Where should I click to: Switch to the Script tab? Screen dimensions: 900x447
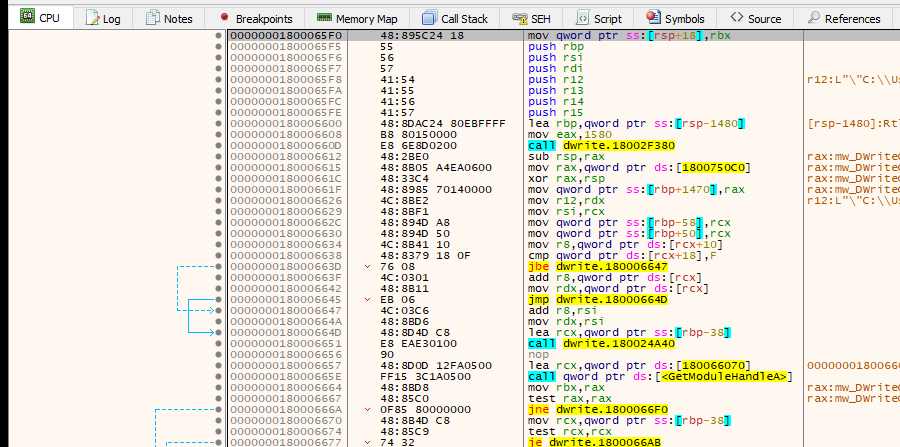tap(599, 18)
